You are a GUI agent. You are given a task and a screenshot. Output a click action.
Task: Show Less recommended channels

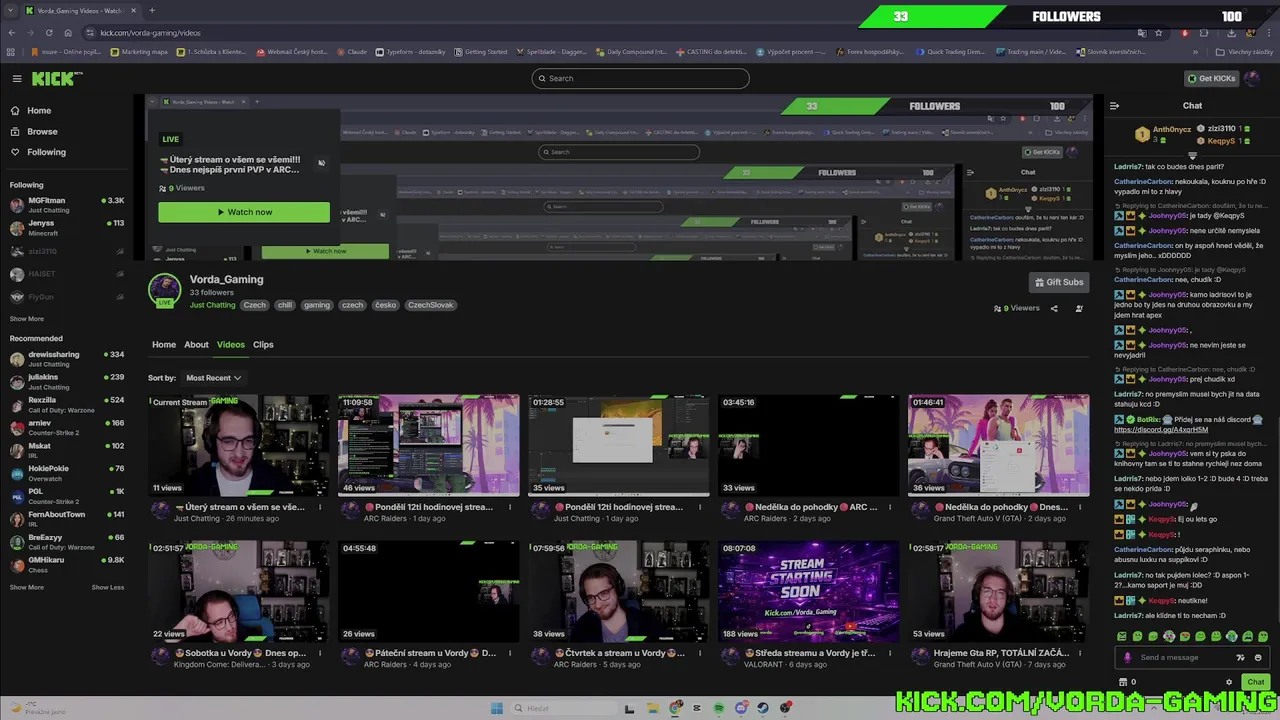(x=108, y=587)
